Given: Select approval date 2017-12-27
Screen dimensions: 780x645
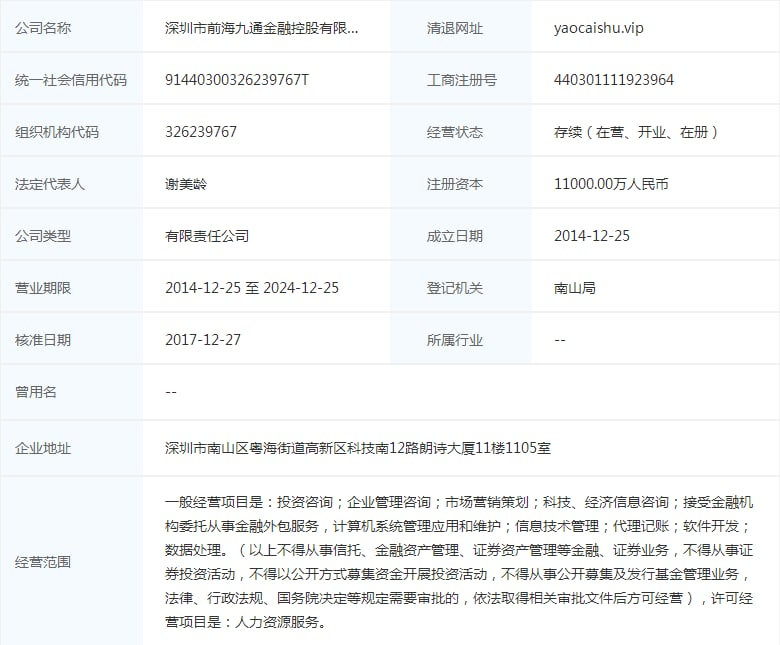Looking at the screenshot, I should [x=203, y=340].
